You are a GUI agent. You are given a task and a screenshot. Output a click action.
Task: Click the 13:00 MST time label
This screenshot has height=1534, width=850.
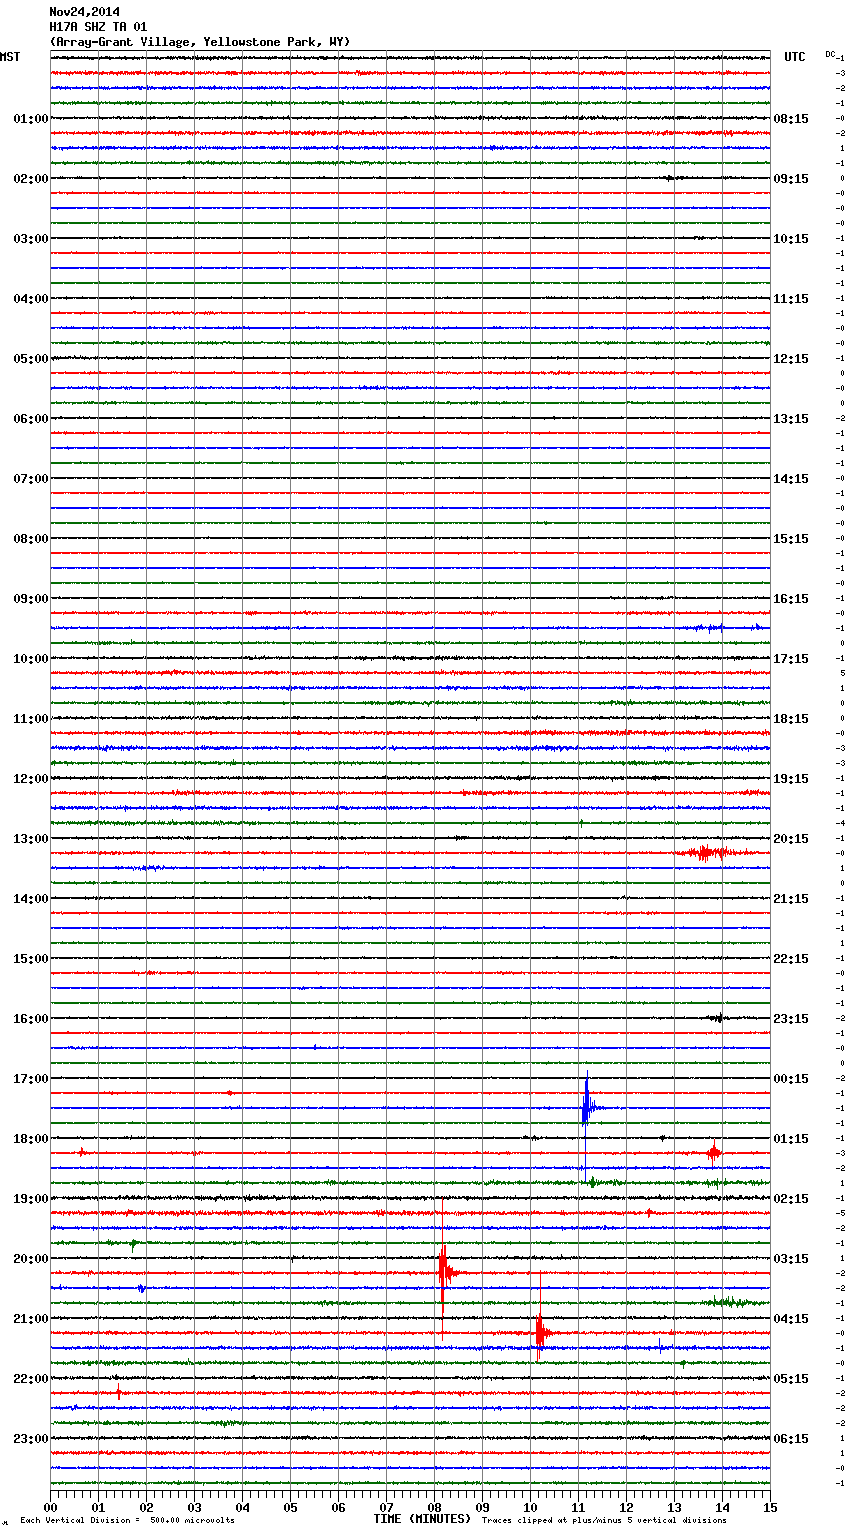pos(30,839)
